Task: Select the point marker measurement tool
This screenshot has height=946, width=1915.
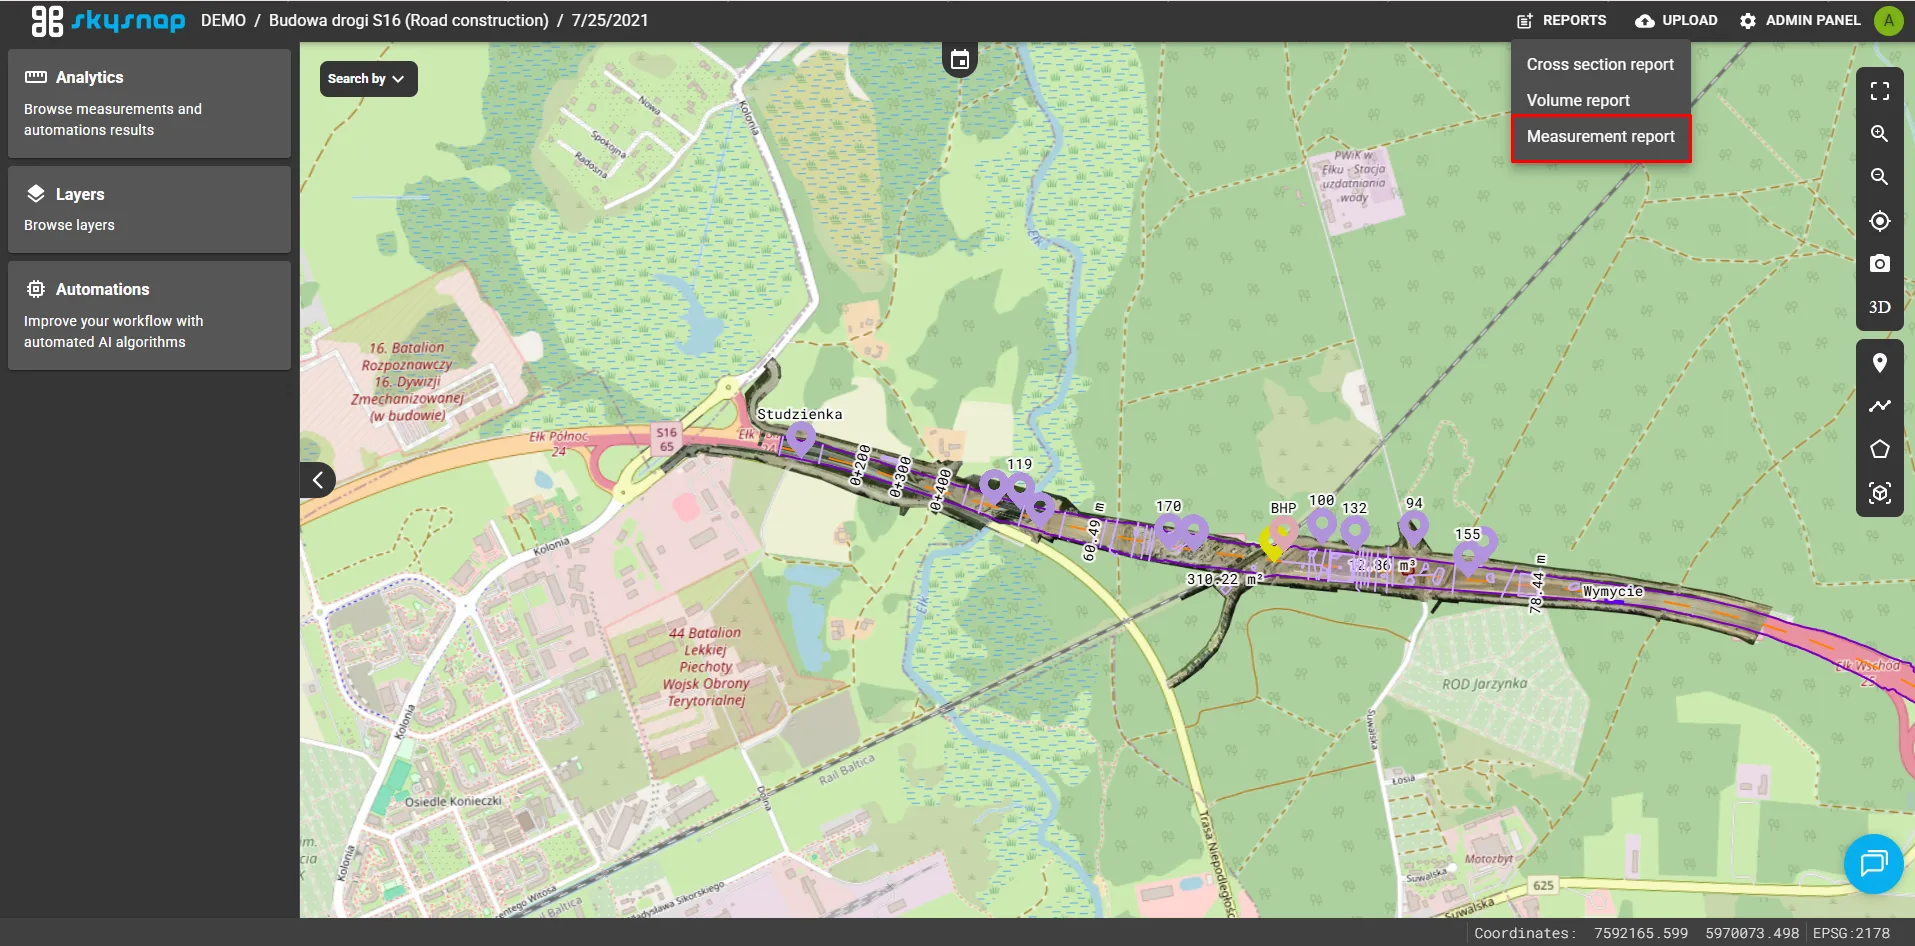Action: coord(1879,363)
